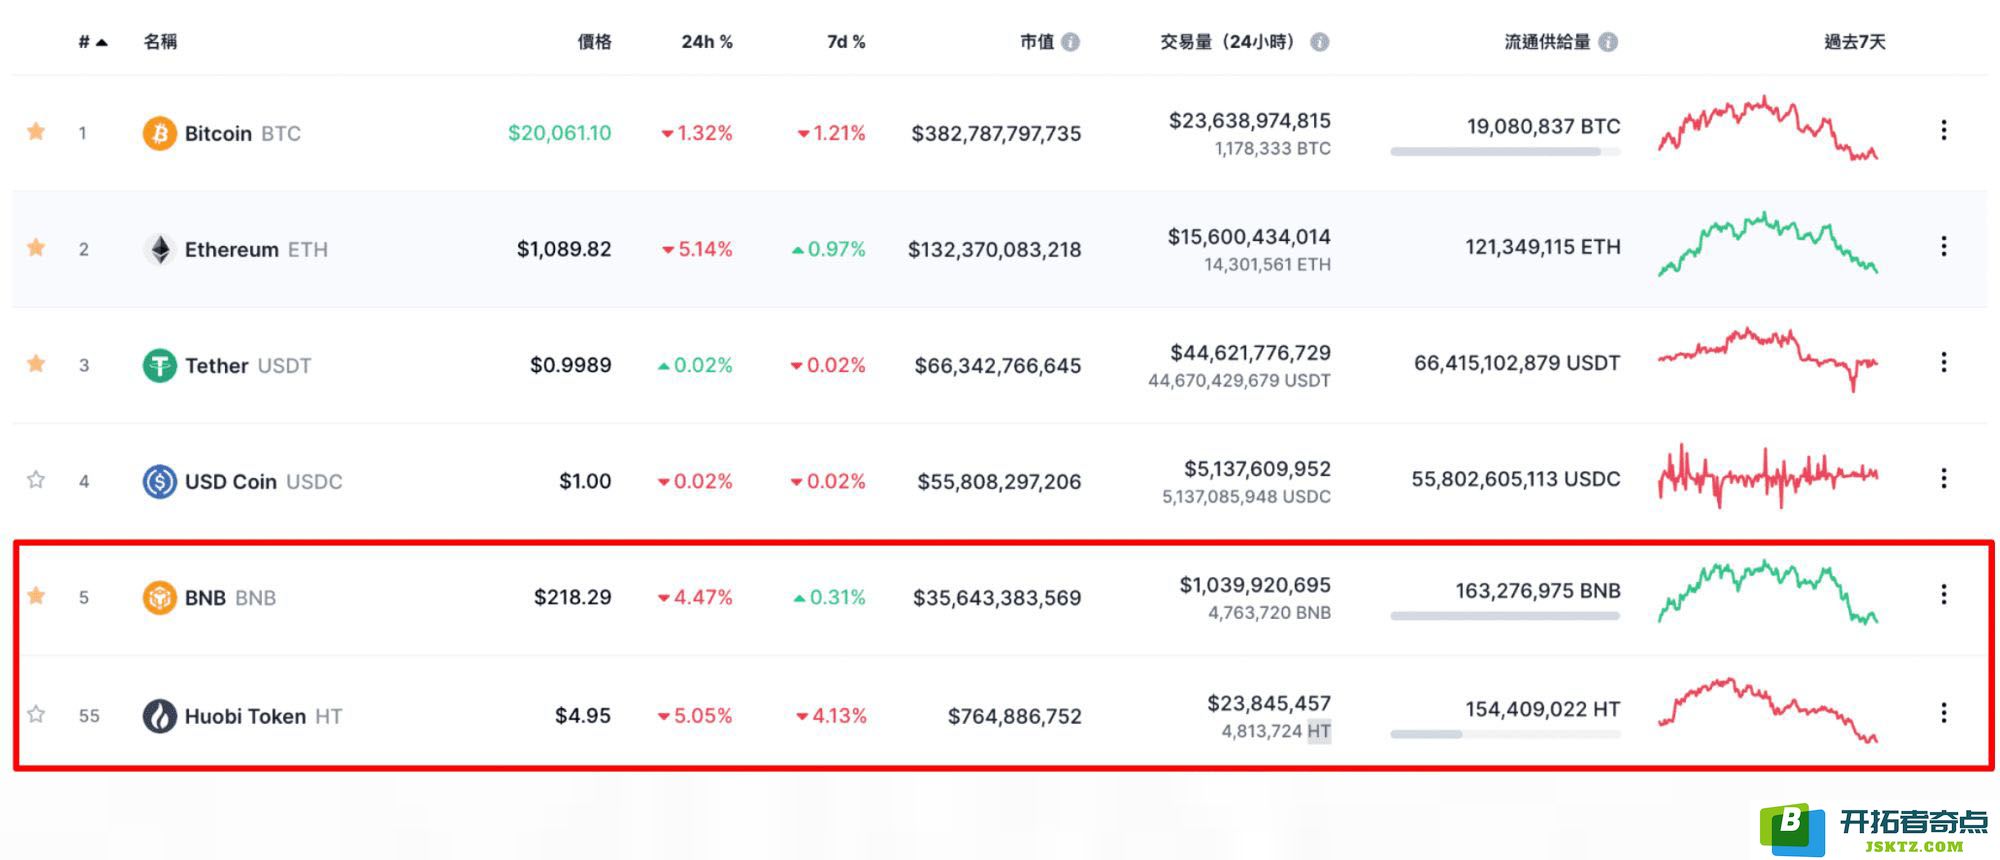Click the info icon beside 交易量（24小時）

[x=1319, y=42]
